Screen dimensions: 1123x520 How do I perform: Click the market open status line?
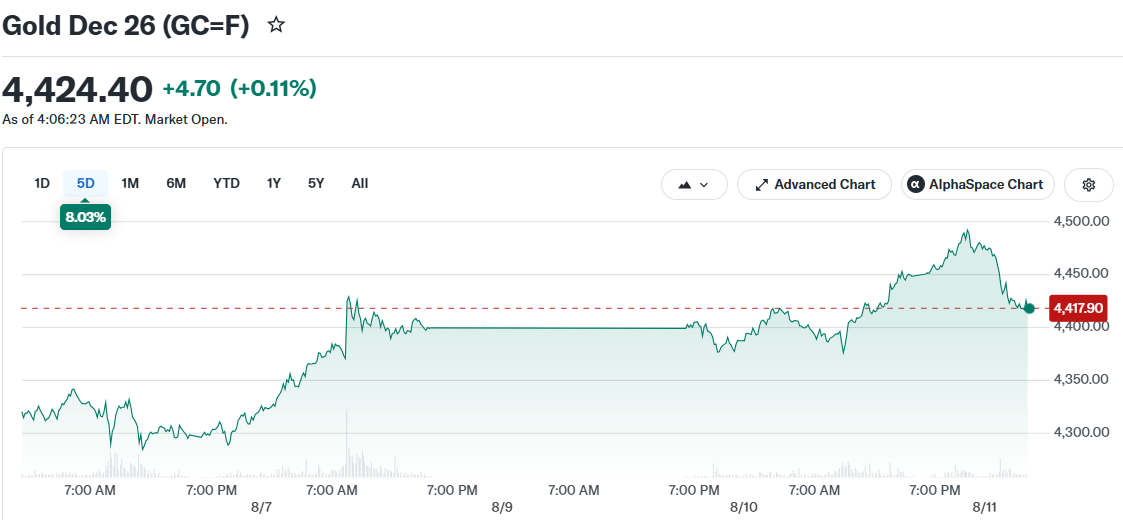(115, 120)
